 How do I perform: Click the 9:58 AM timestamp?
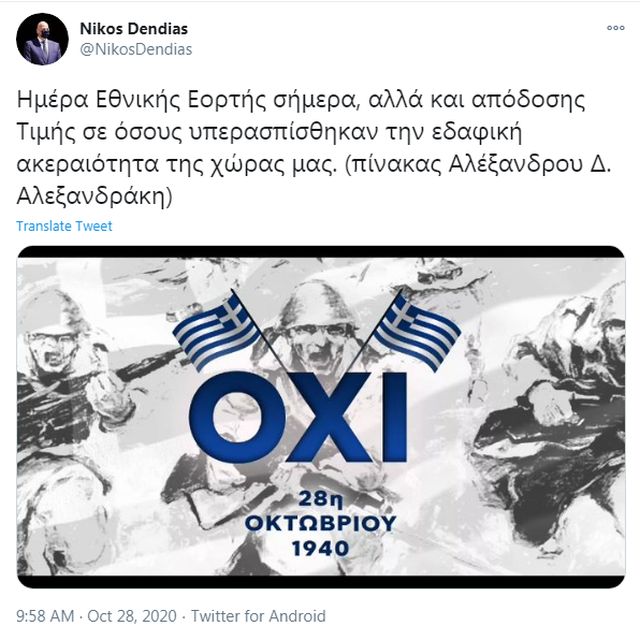pyautogui.click(x=45, y=616)
